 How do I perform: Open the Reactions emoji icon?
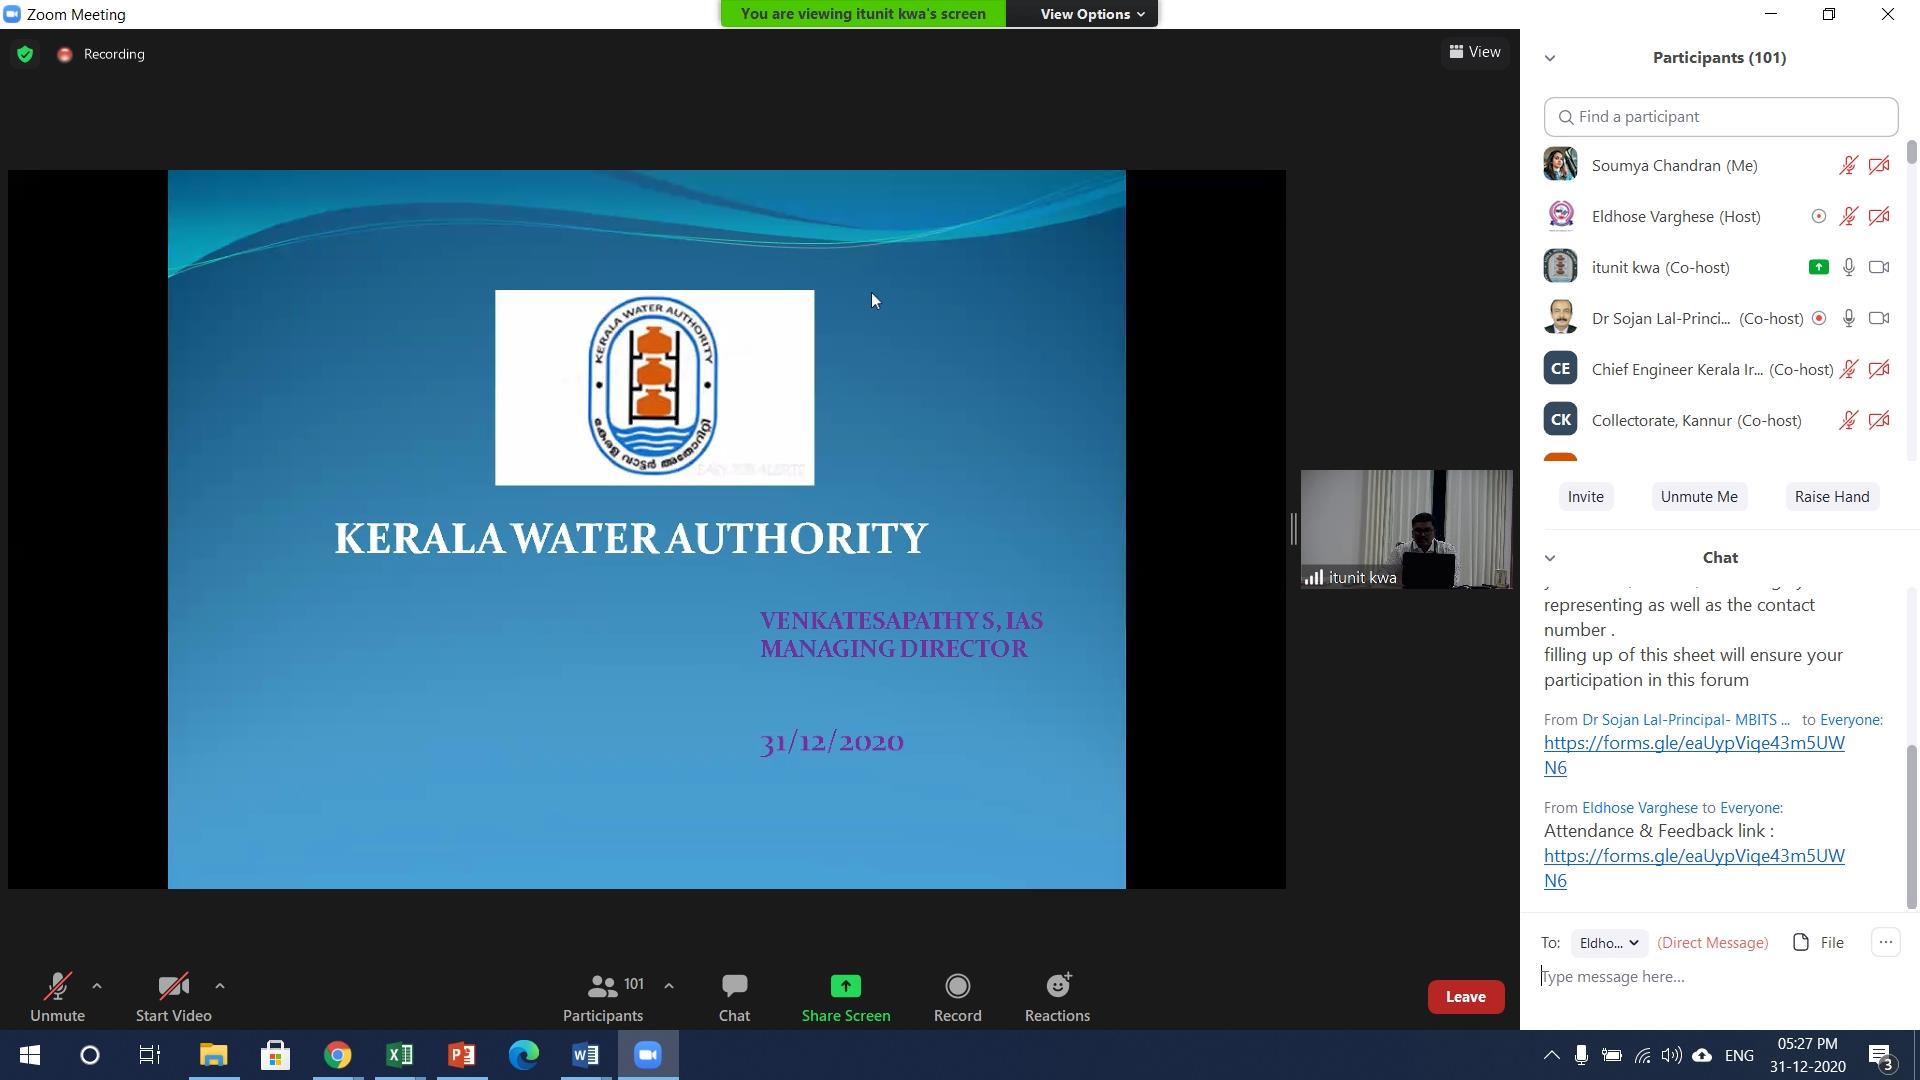click(1057, 987)
